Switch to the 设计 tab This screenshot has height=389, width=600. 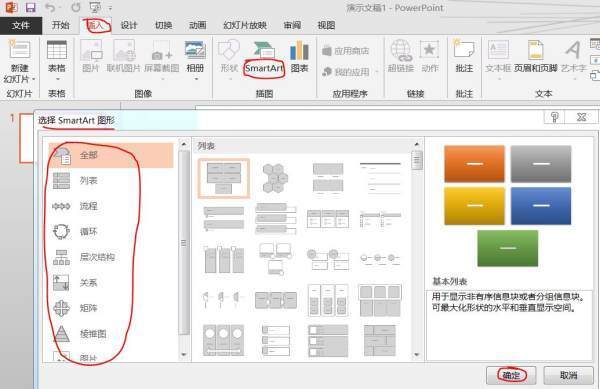129,26
